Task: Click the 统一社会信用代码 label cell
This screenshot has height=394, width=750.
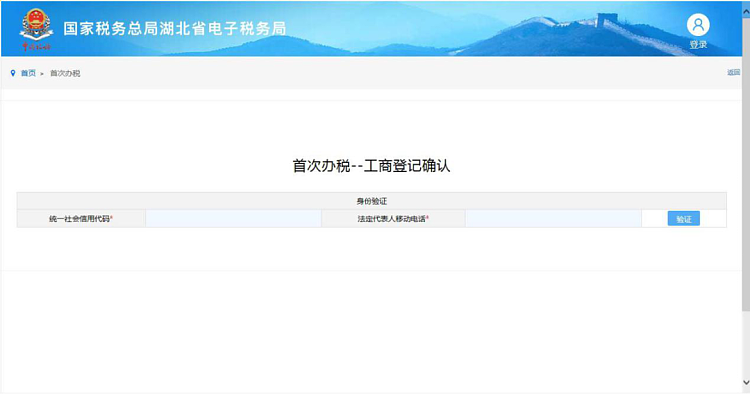Action: [x=81, y=219]
